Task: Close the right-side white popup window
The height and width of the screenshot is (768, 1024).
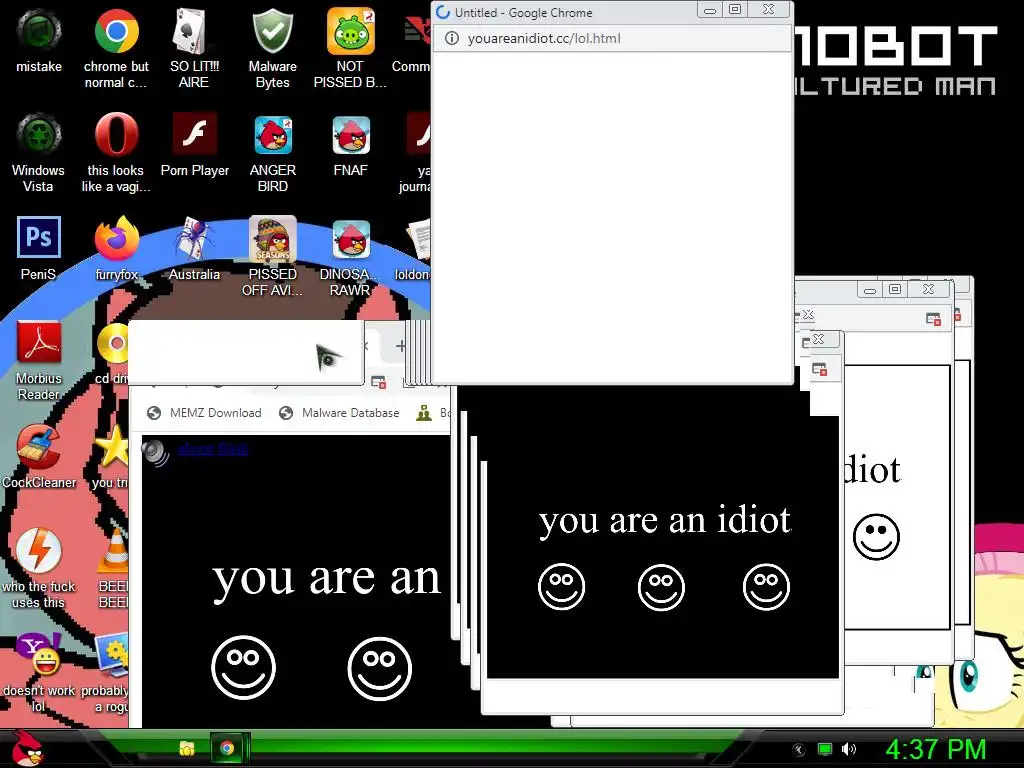Action: (x=928, y=289)
